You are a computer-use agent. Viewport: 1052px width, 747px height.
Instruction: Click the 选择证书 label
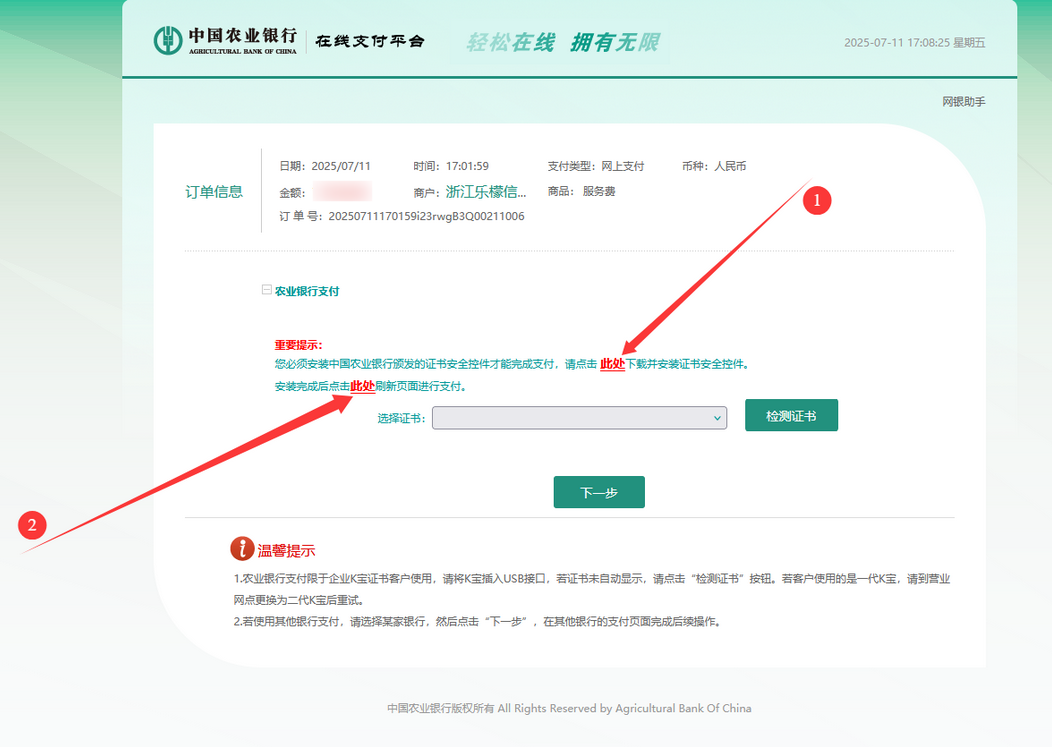tap(401, 419)
